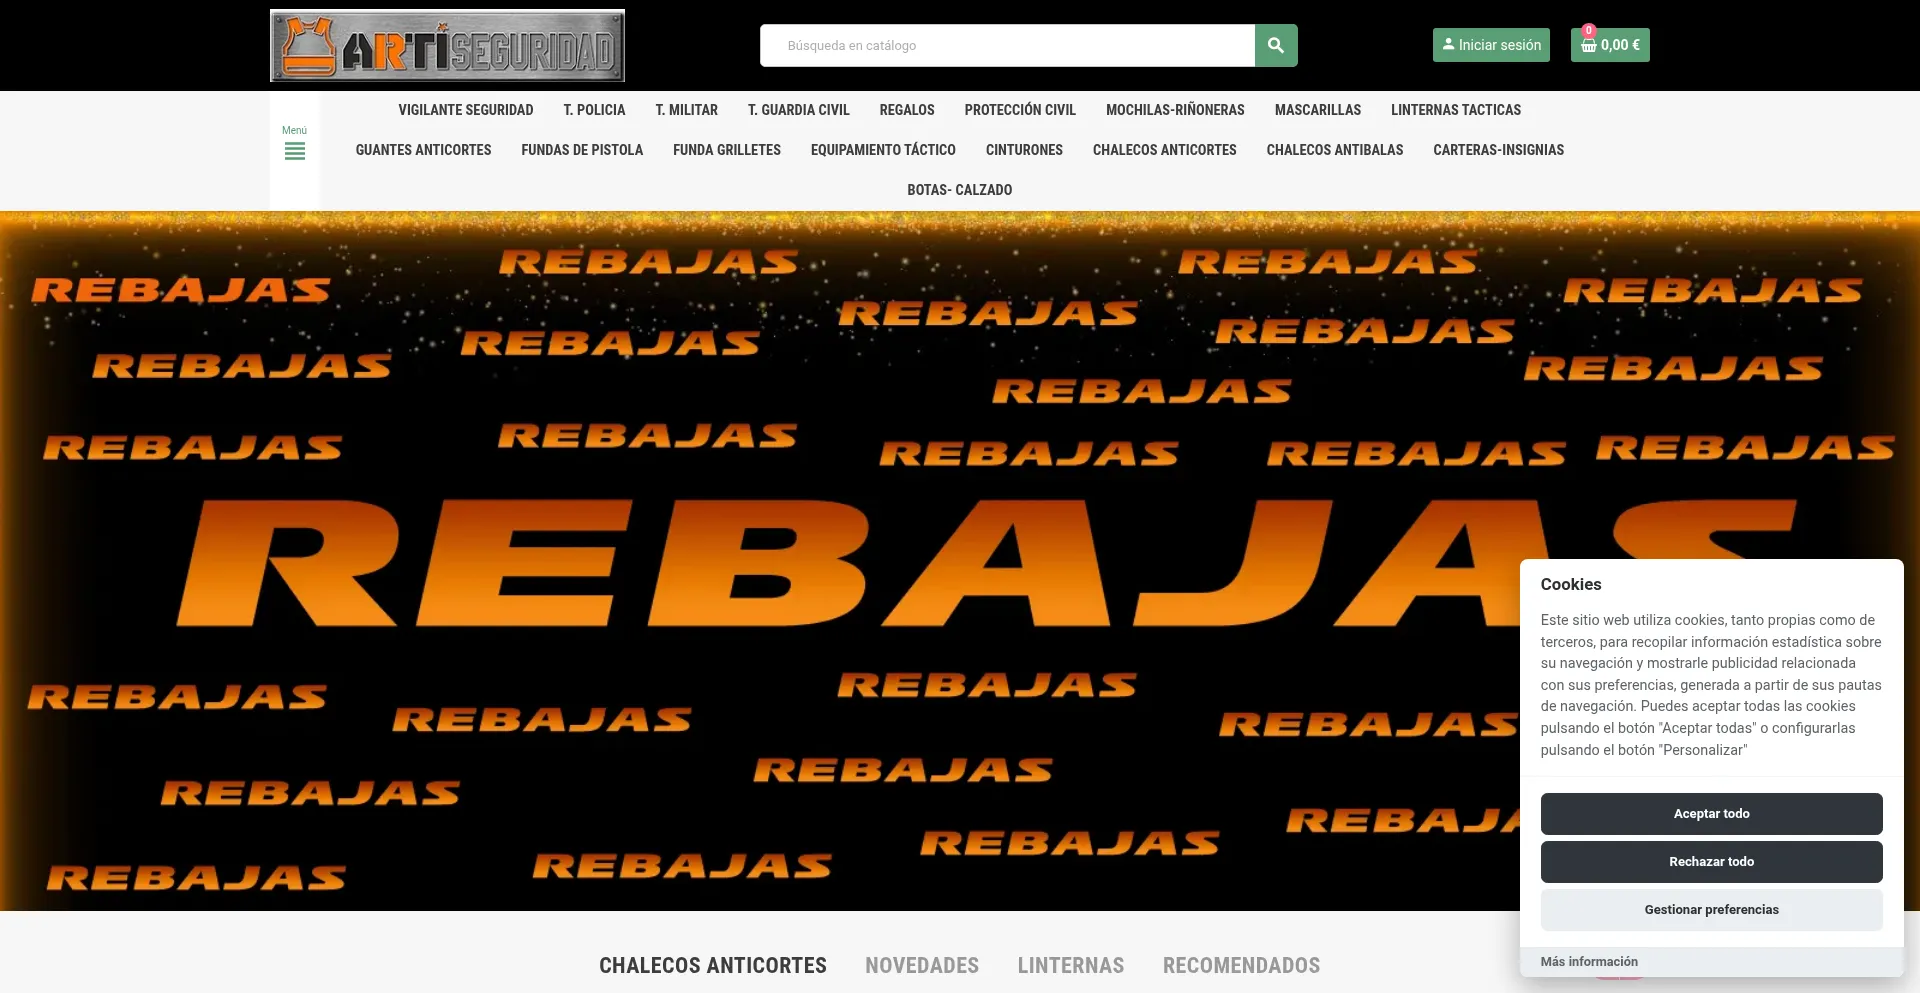Browse the LINTERNAS TACTICAS section
Image resolution: width=1920 pixels, height=993 pixels.
tap(1455, 110)
